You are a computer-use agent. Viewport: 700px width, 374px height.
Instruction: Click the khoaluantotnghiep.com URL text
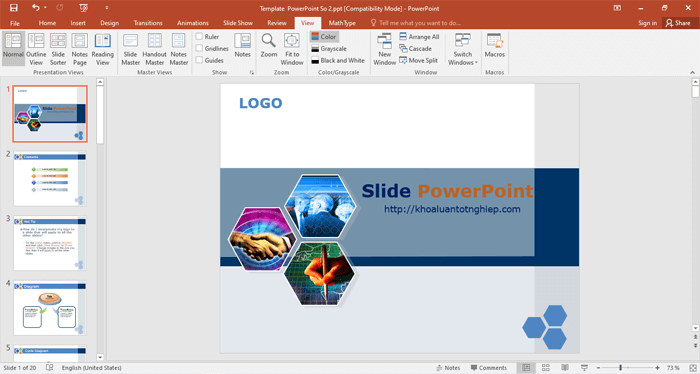[x=452, y=209]
